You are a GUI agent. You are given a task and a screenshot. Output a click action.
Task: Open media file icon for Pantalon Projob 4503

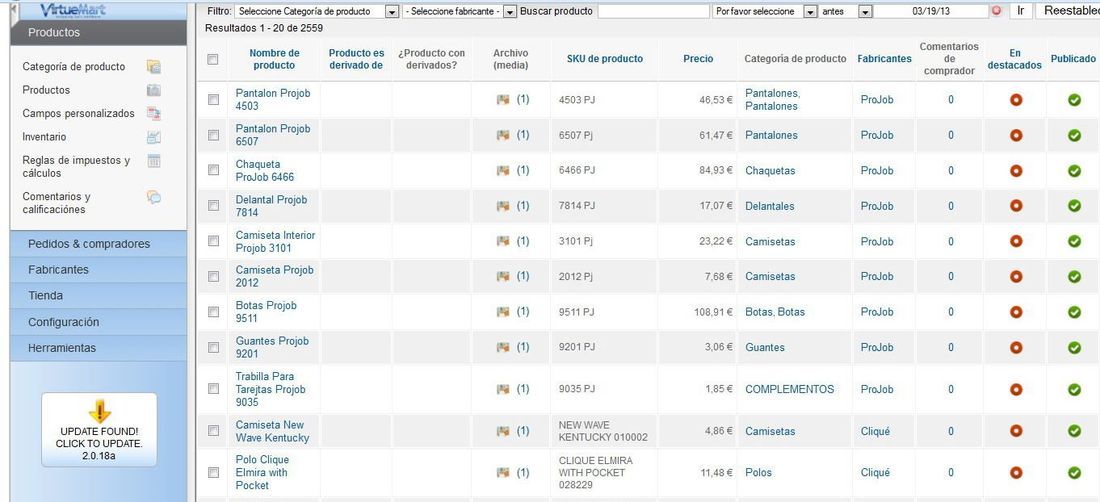click(502, 100)
